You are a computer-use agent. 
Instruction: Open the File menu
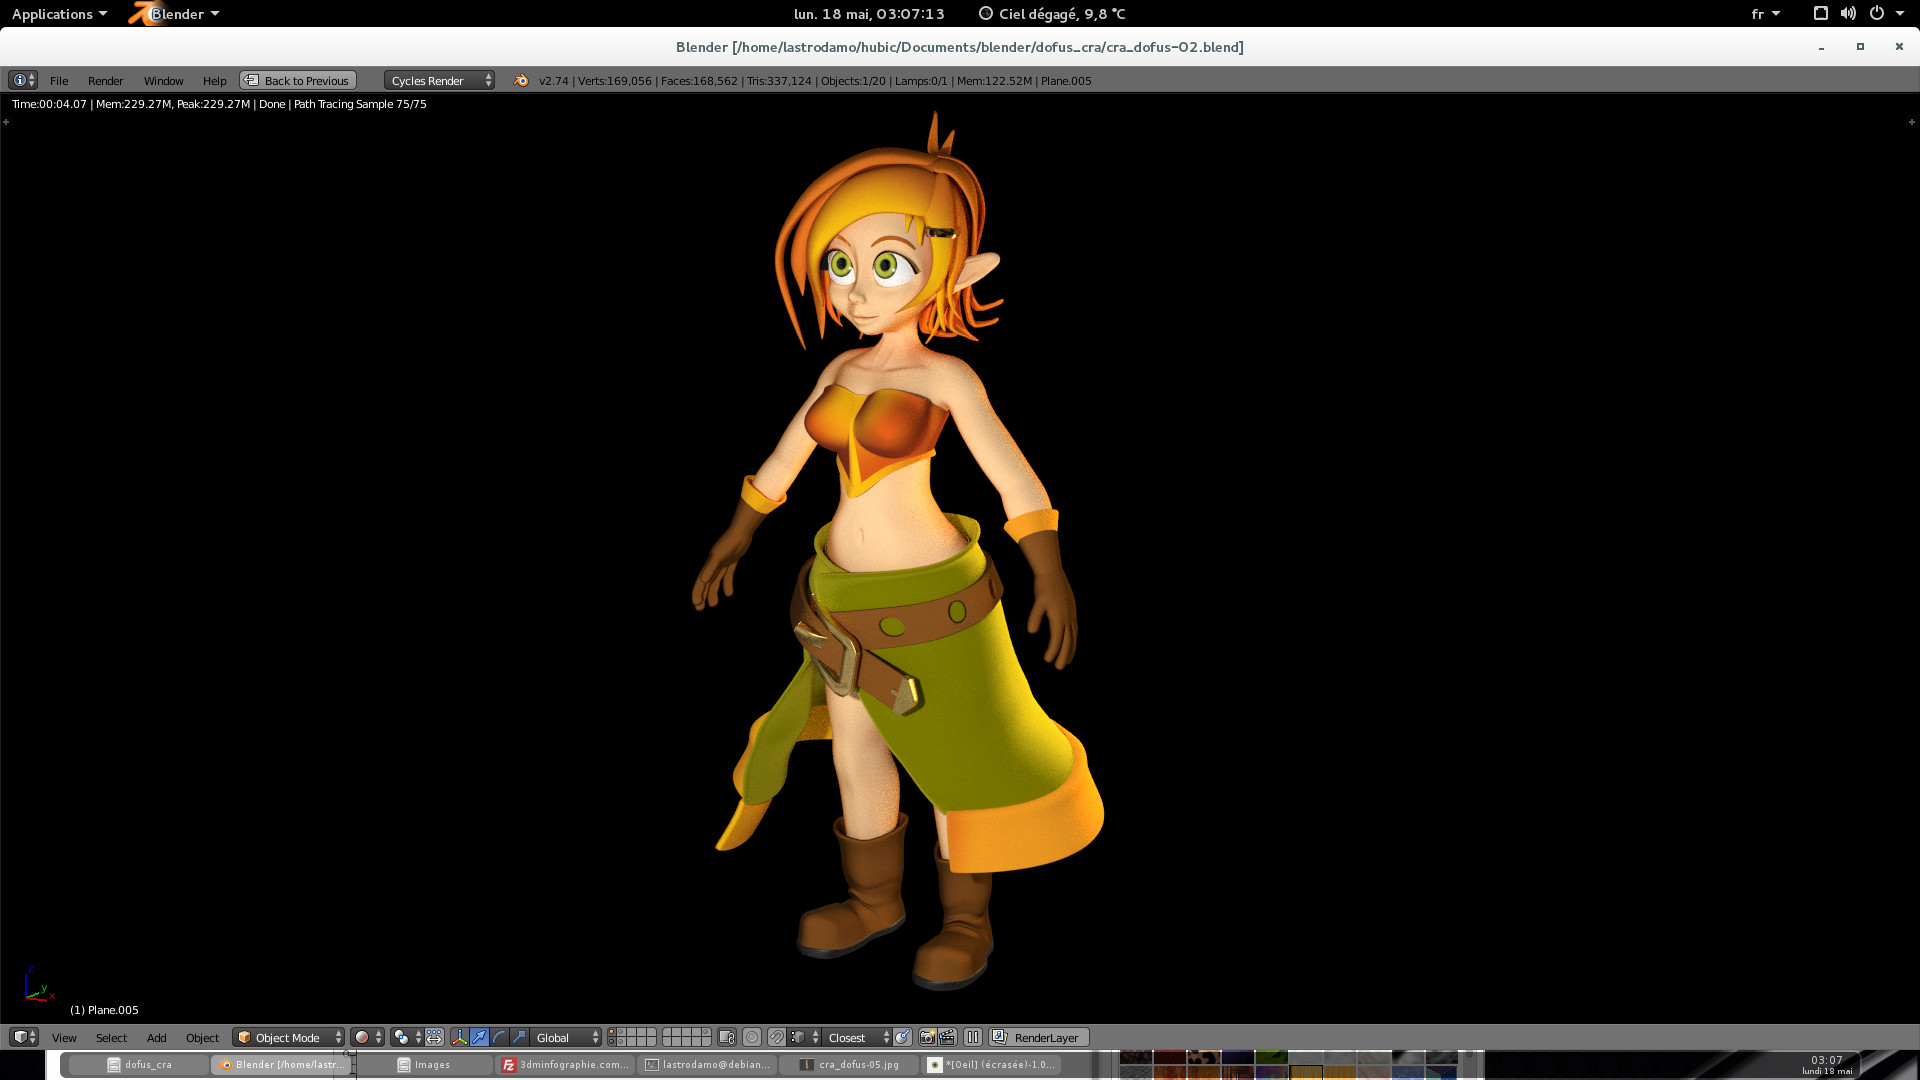pyautogui.click(x=59, y=81)
